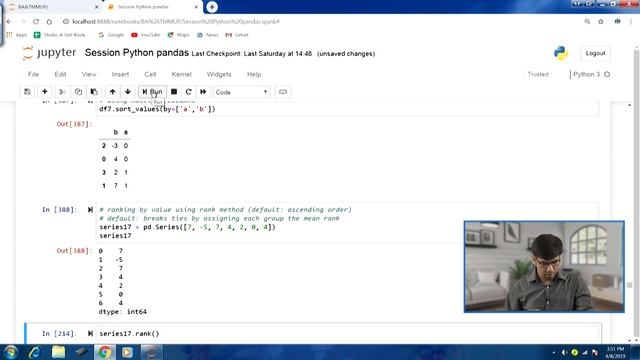Move the selected cell down
The width and height of the screenshot is (640, 360).
(128, 92)
